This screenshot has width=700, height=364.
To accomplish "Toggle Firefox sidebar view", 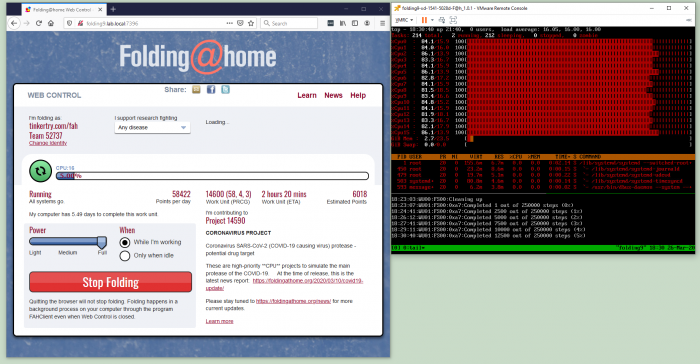I will click(x=355, y=23).
